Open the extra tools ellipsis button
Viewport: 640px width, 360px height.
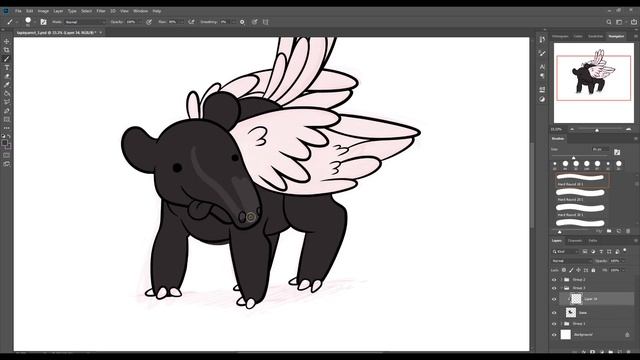(7, 128)
